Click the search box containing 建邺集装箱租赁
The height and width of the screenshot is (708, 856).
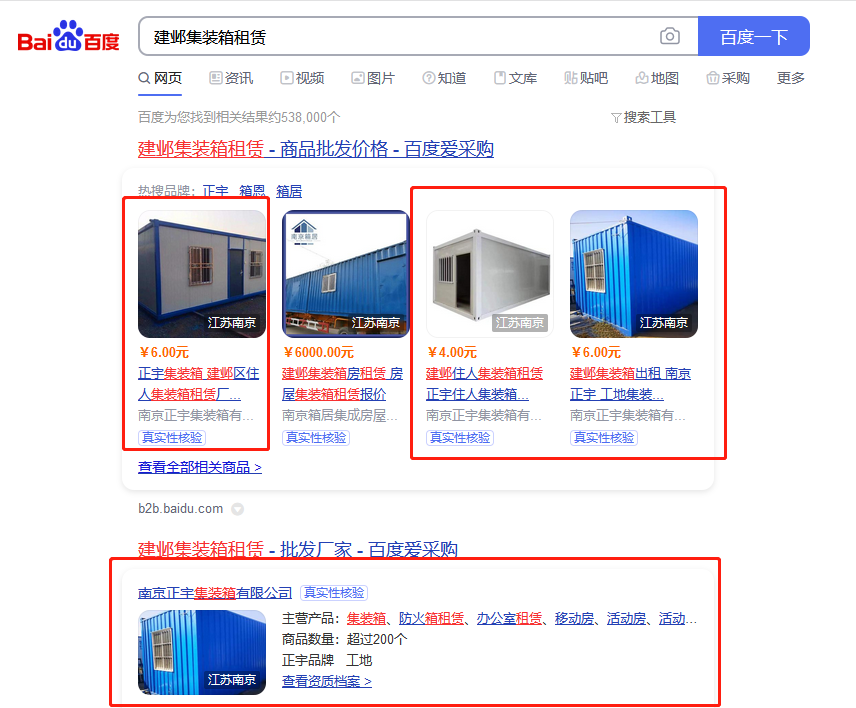(399, 36)
